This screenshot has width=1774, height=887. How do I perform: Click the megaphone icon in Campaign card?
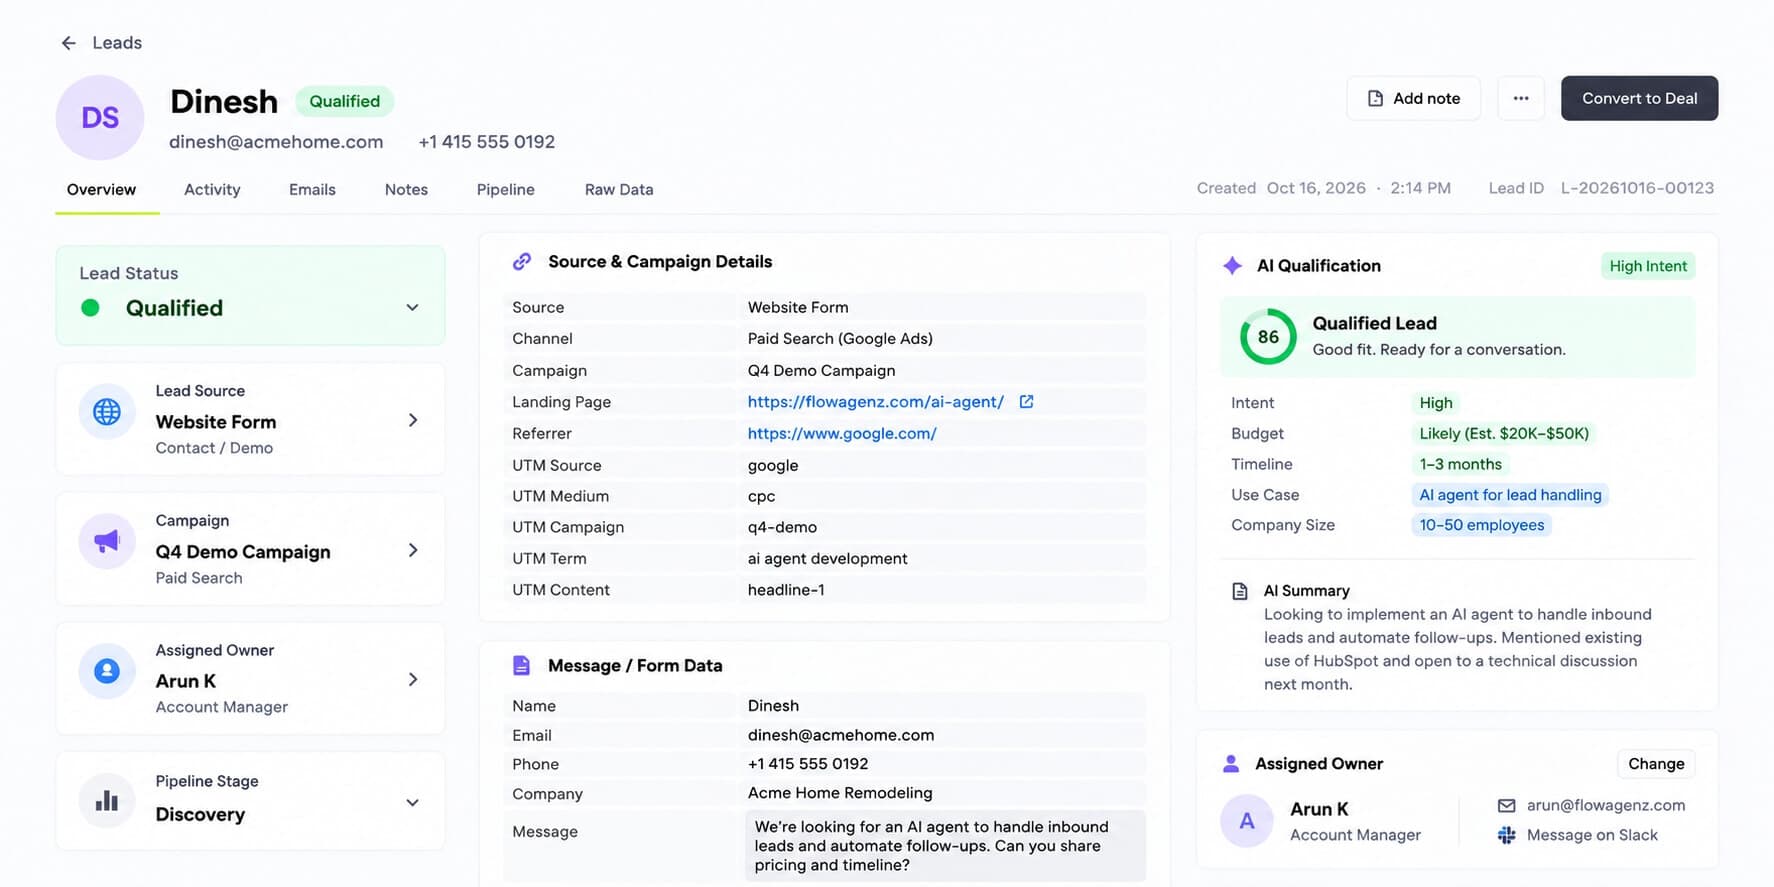[x=107, y=542]
